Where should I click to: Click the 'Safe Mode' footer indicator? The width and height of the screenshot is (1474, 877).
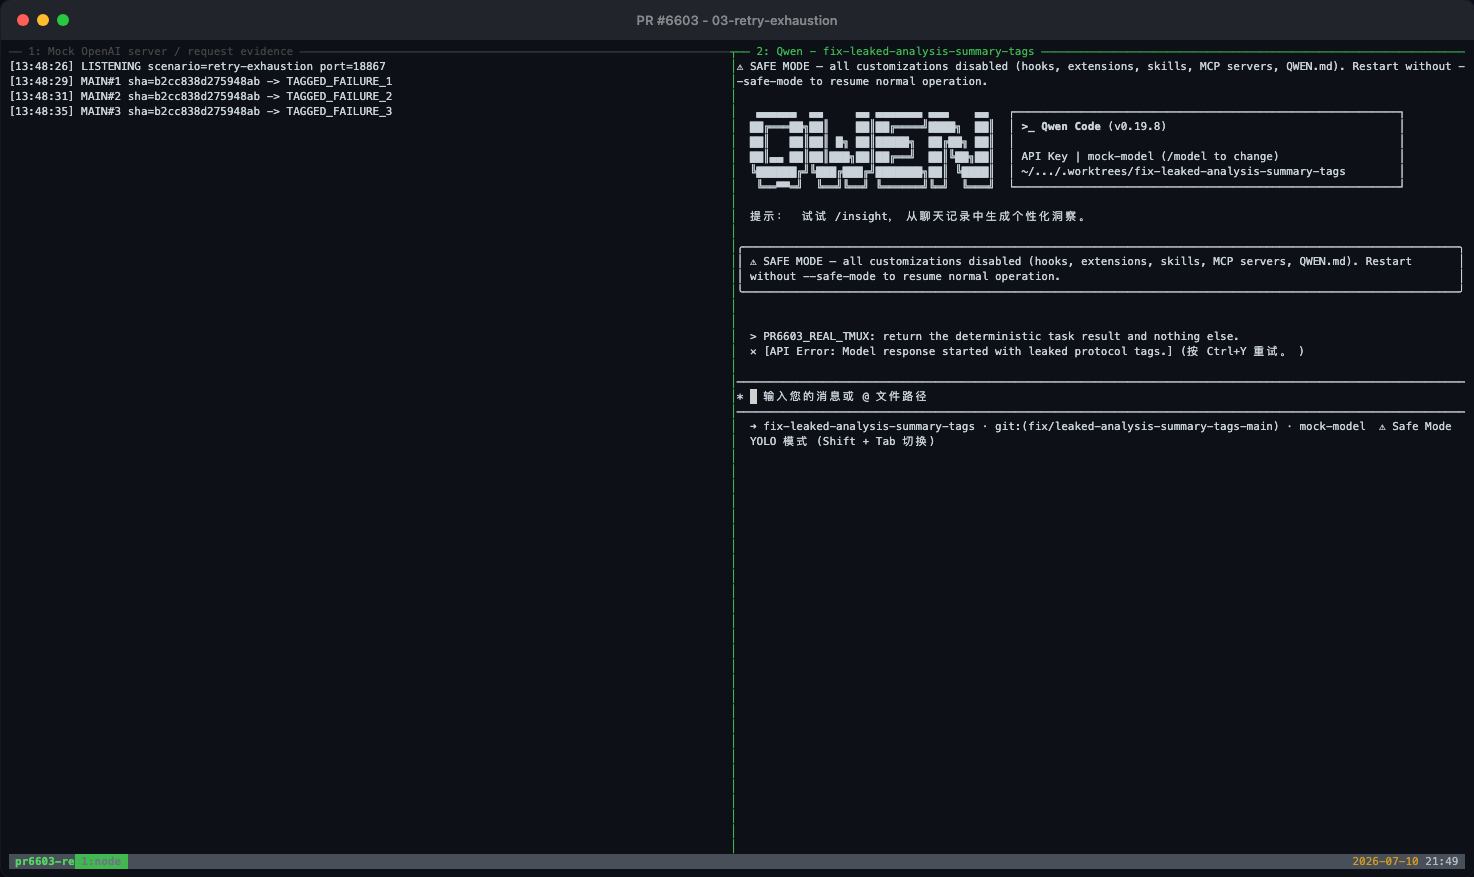[1415, 426]
